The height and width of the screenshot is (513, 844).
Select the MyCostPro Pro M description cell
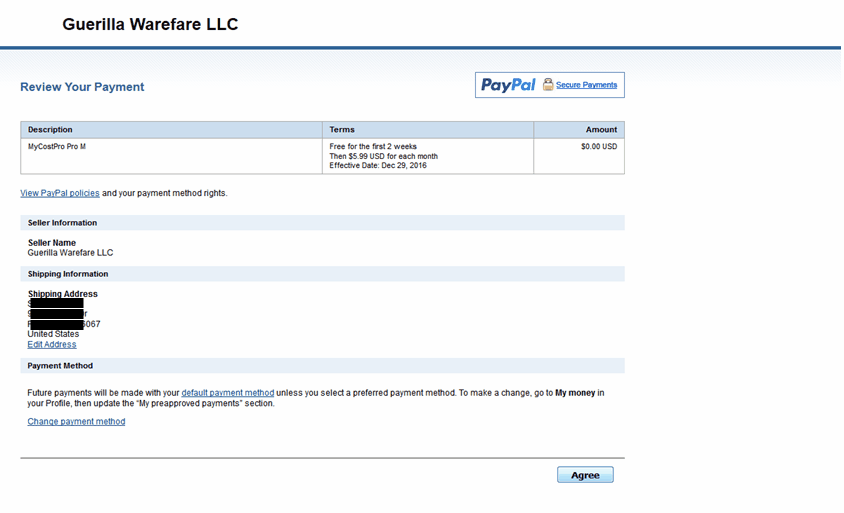pyautogui.click(x=171, y=156)
